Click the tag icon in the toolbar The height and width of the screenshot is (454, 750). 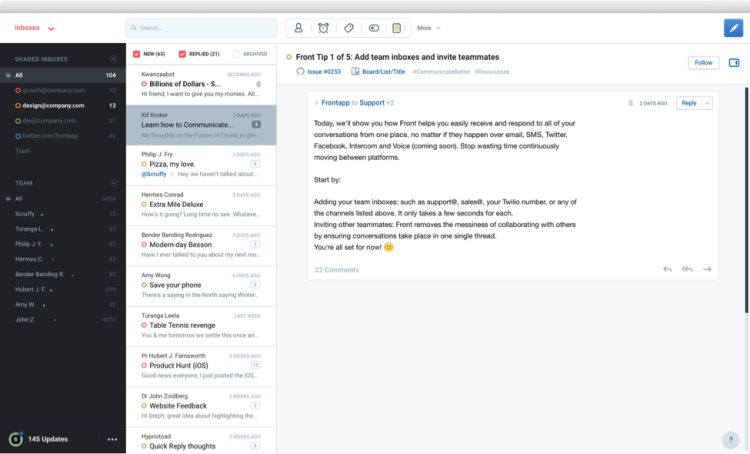pos(349,28)
